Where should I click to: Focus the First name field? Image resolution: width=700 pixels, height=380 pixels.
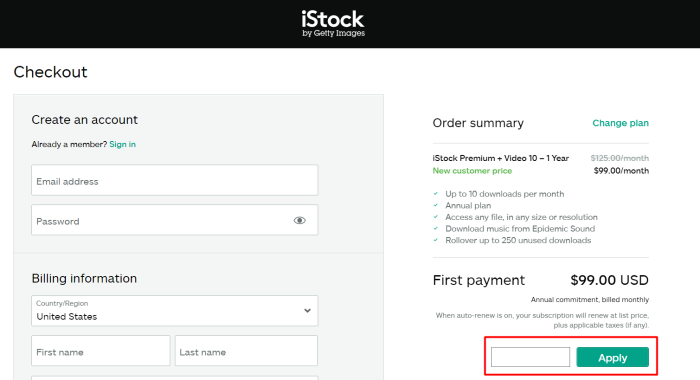point(100,351)
